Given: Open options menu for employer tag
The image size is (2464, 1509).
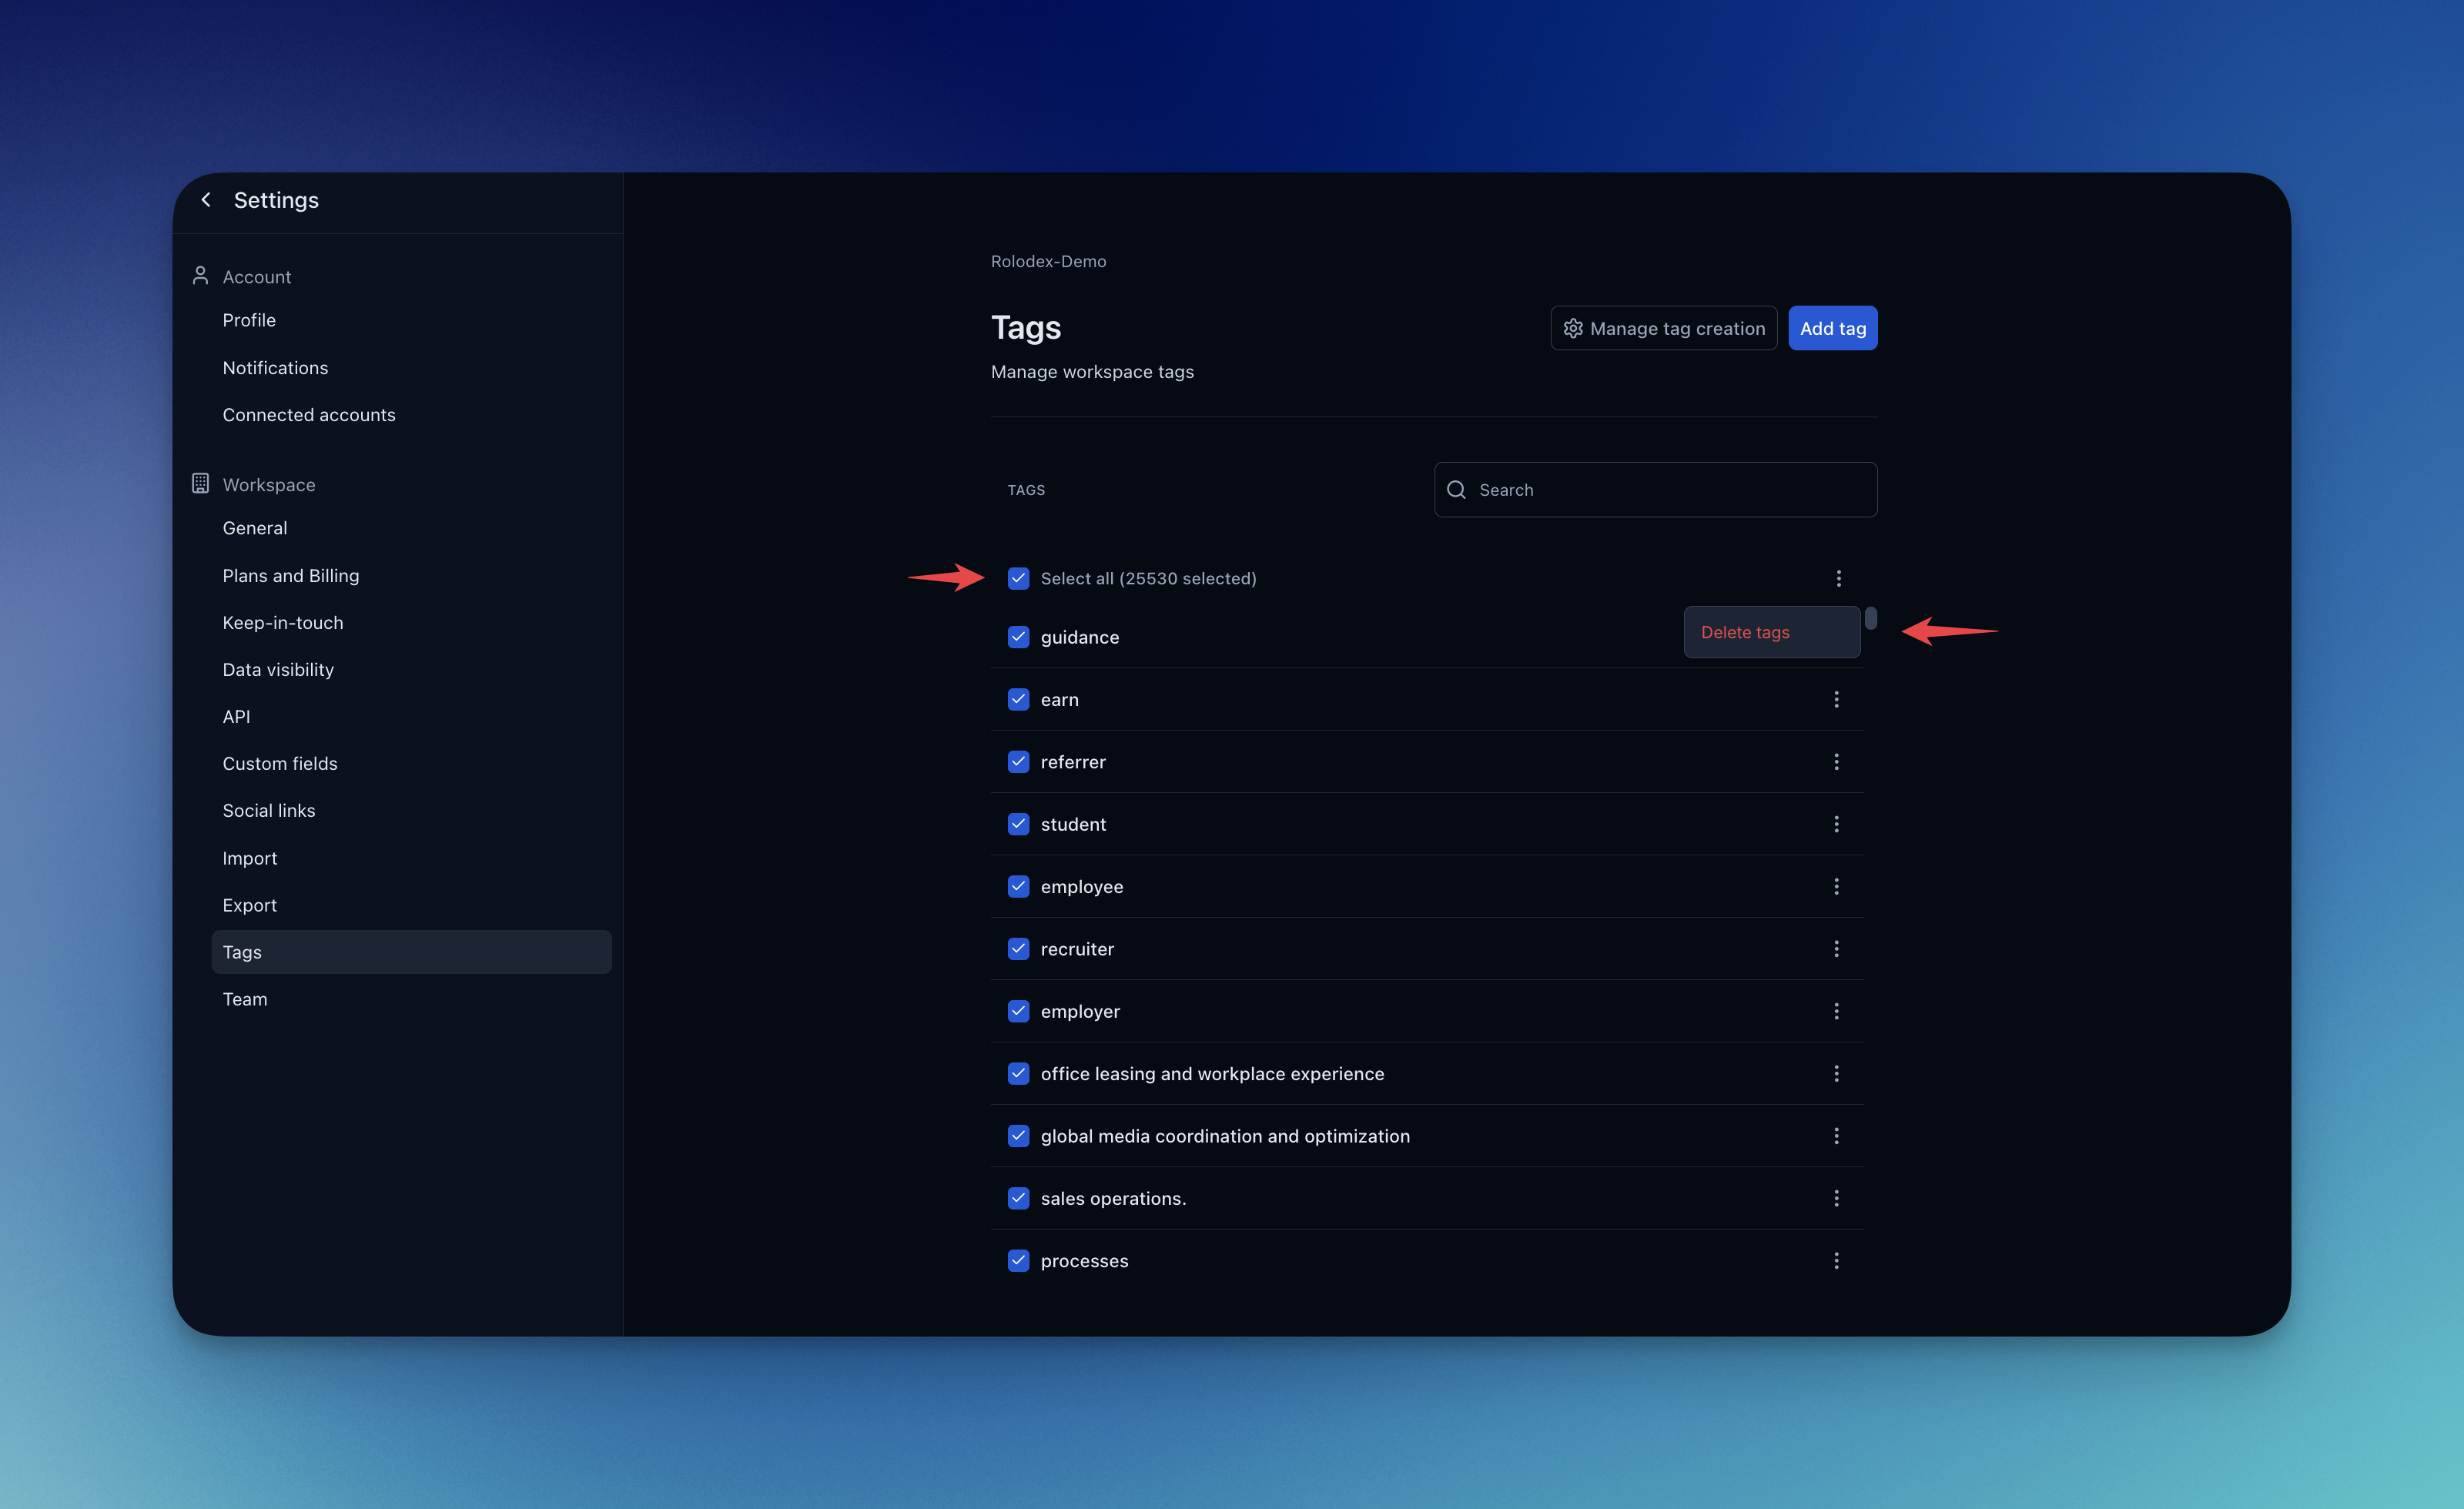Looking at the screenshot, I should [x=1836, y=1012].
